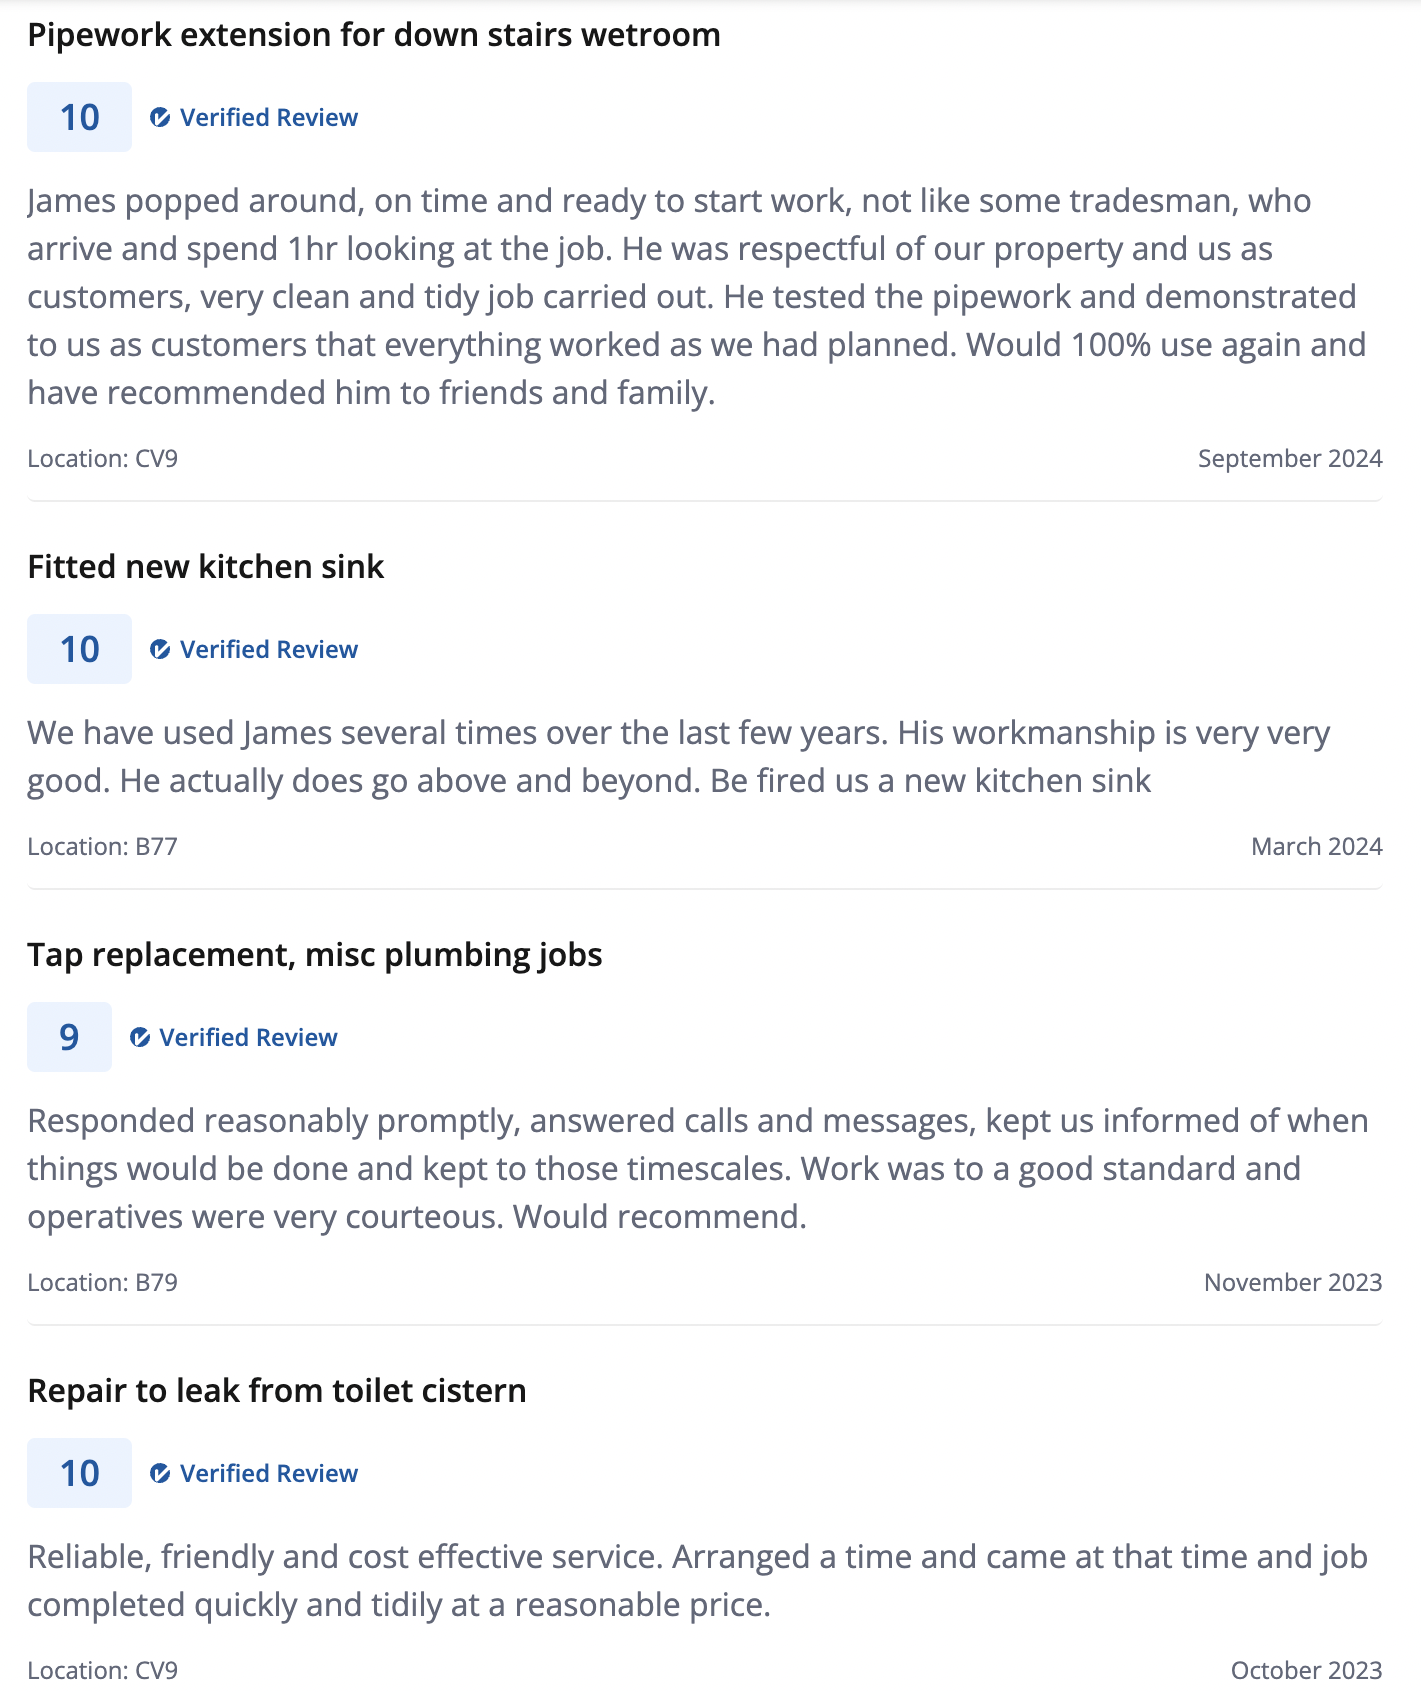
Task: Click the Location: B77 text
Action: pyautogui.click(x=102, y=847)
